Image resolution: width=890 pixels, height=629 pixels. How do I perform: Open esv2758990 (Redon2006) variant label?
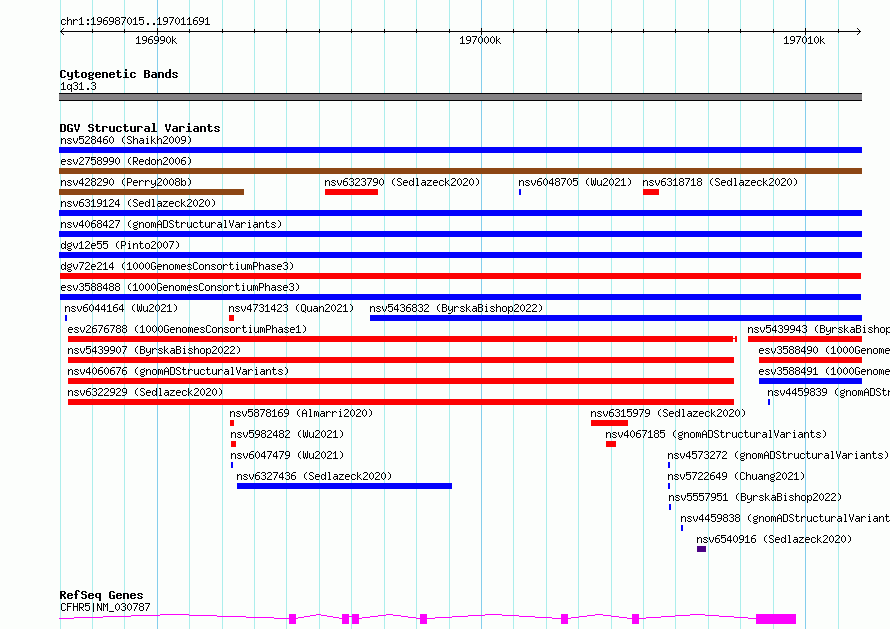click(126, 161)
